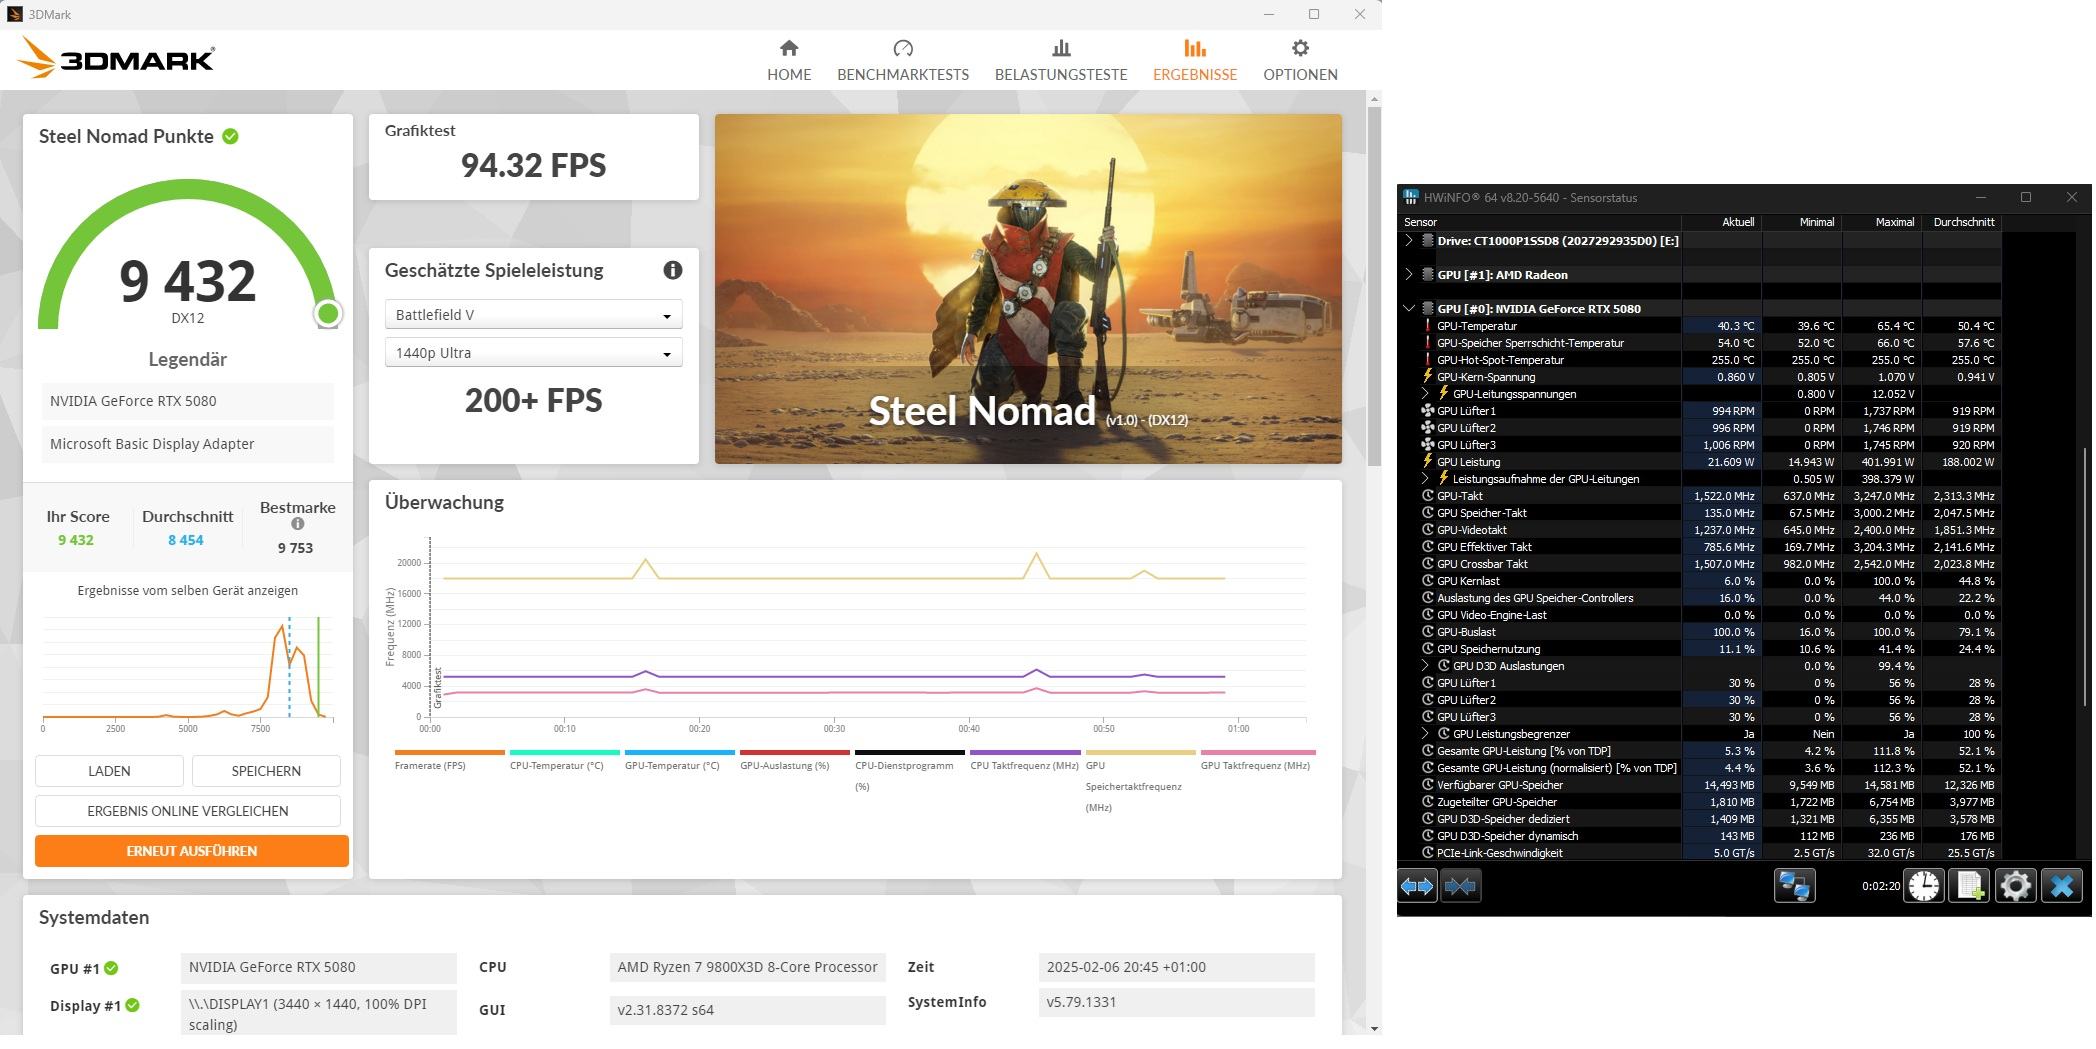Click GPU Kernlast row icon

point(1427,581)
